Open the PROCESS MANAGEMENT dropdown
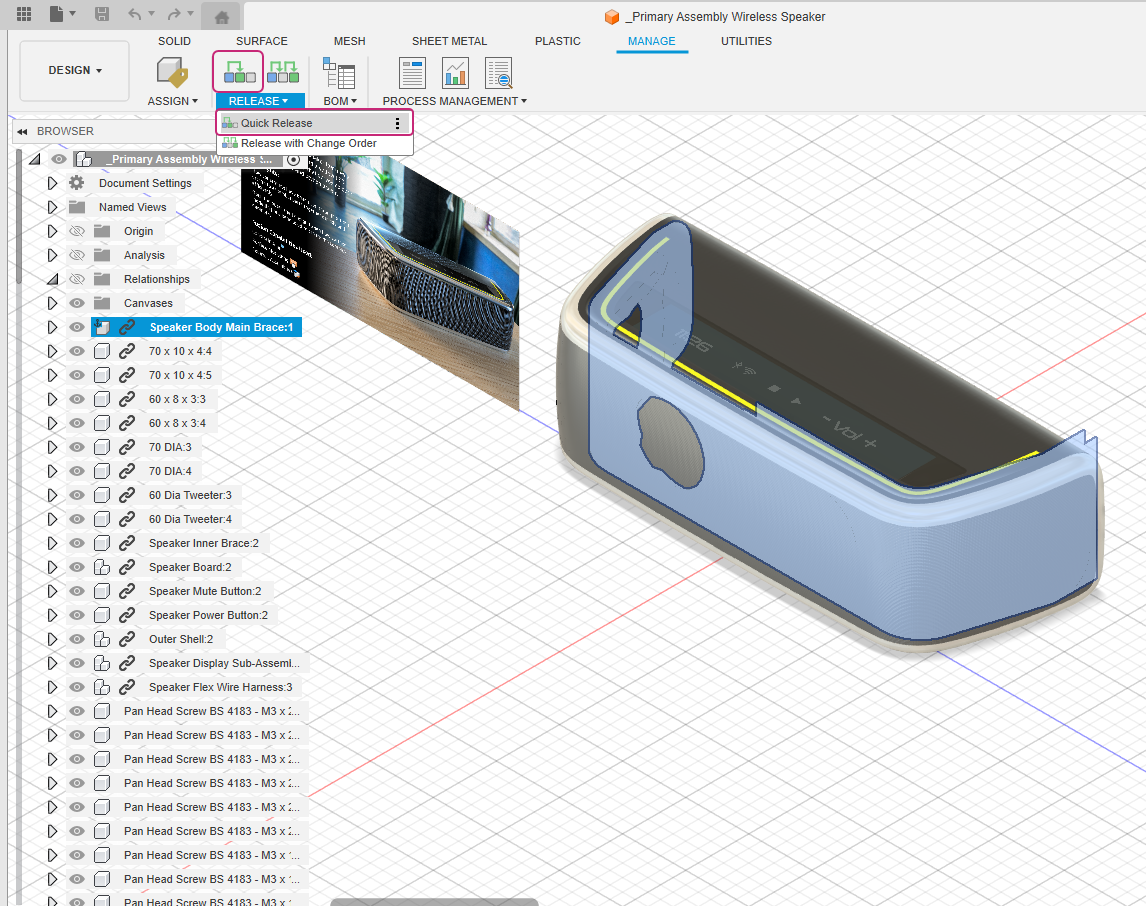1146x906 pixels. click(x=455, y=101)
